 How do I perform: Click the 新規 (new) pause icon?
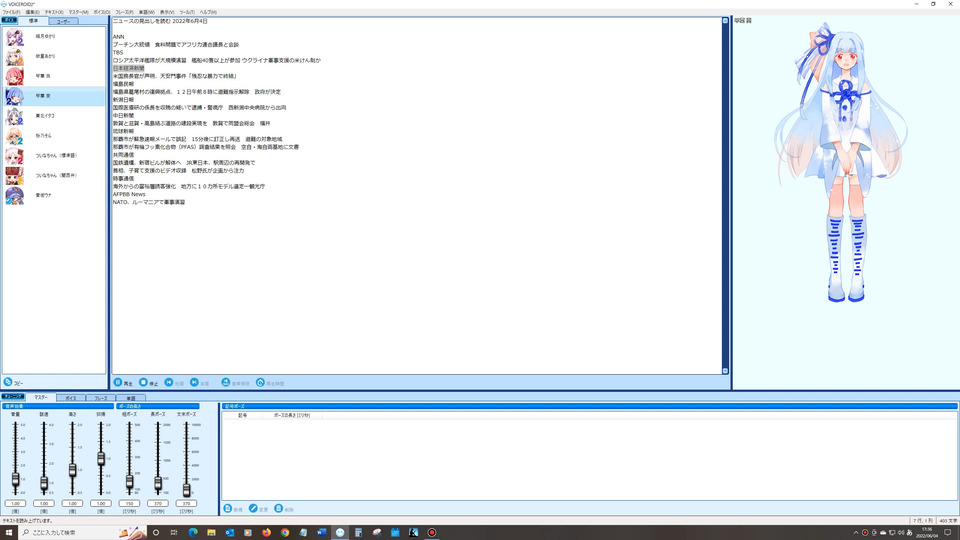pos(228,509)
